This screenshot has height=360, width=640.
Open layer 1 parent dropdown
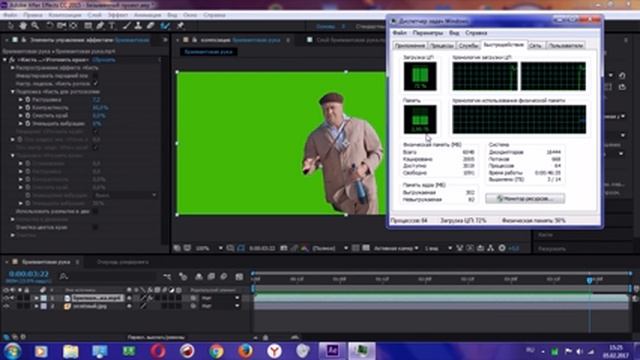[x=220, y=298]
